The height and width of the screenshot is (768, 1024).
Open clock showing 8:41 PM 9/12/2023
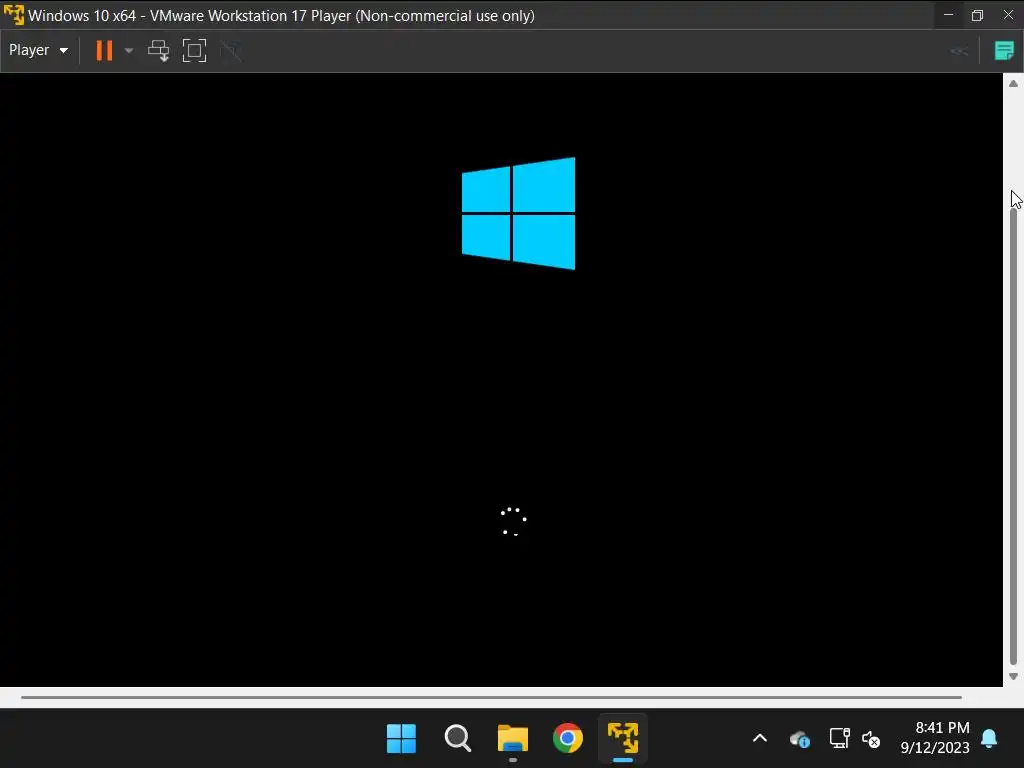coord(935,737)
